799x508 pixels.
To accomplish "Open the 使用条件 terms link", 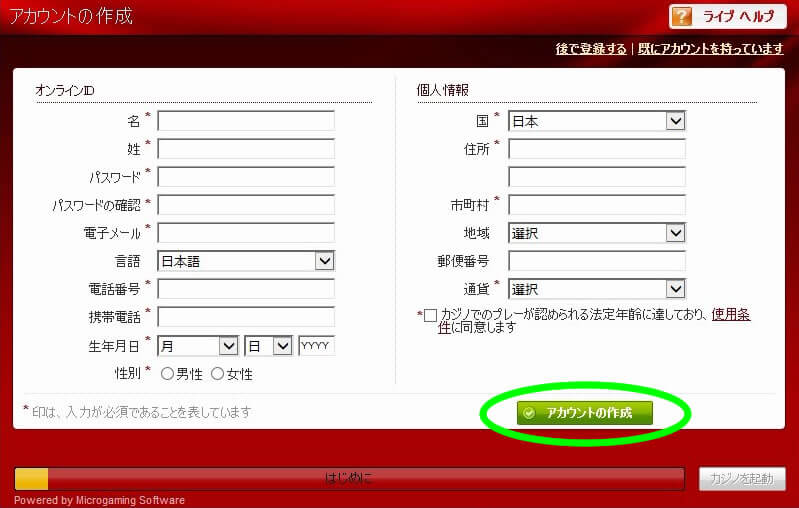I will 731,314.
